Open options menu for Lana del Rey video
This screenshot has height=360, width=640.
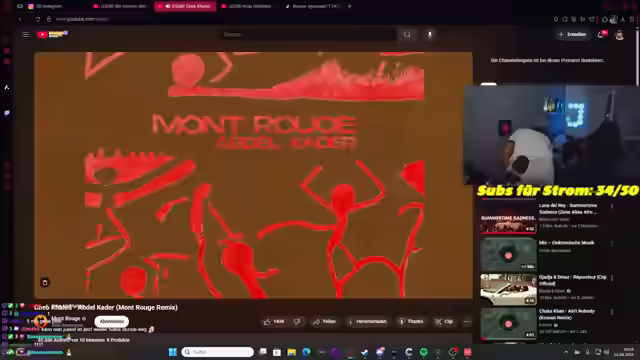[612, 207]
